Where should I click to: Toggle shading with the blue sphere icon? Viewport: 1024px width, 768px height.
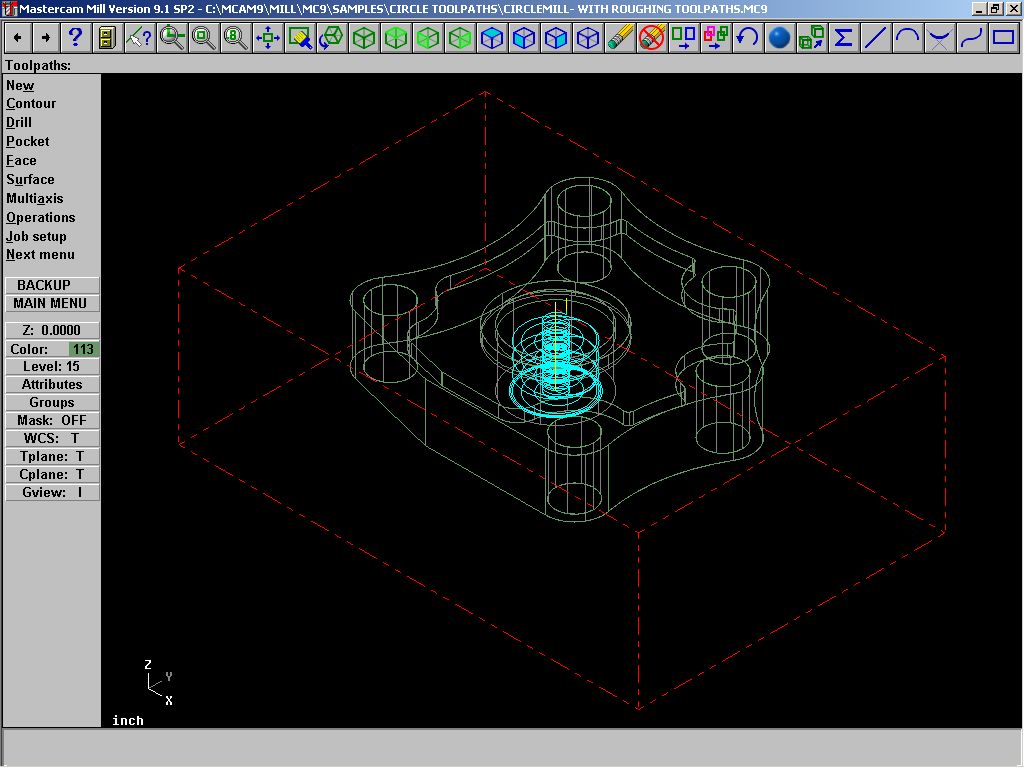pyautogui.click(x=779, y=38)
